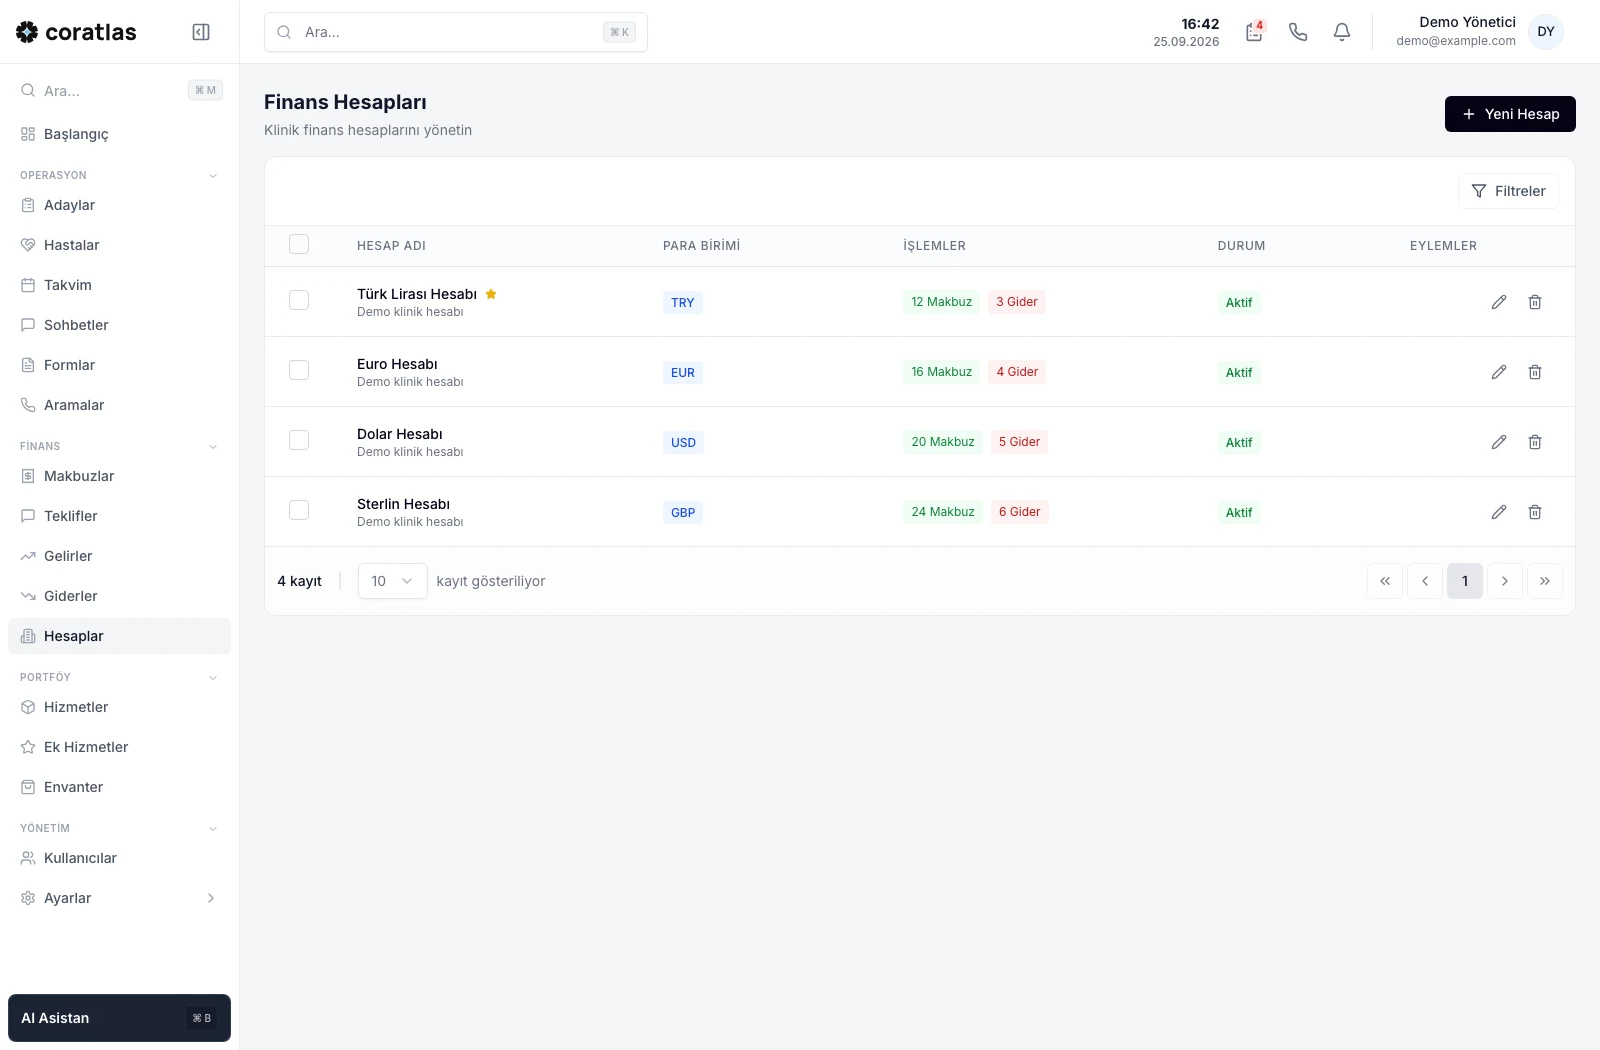Collapse the sidebar panel icon
The height and width of the screenshot is (1050, 1600).
[x=201, y=32]
